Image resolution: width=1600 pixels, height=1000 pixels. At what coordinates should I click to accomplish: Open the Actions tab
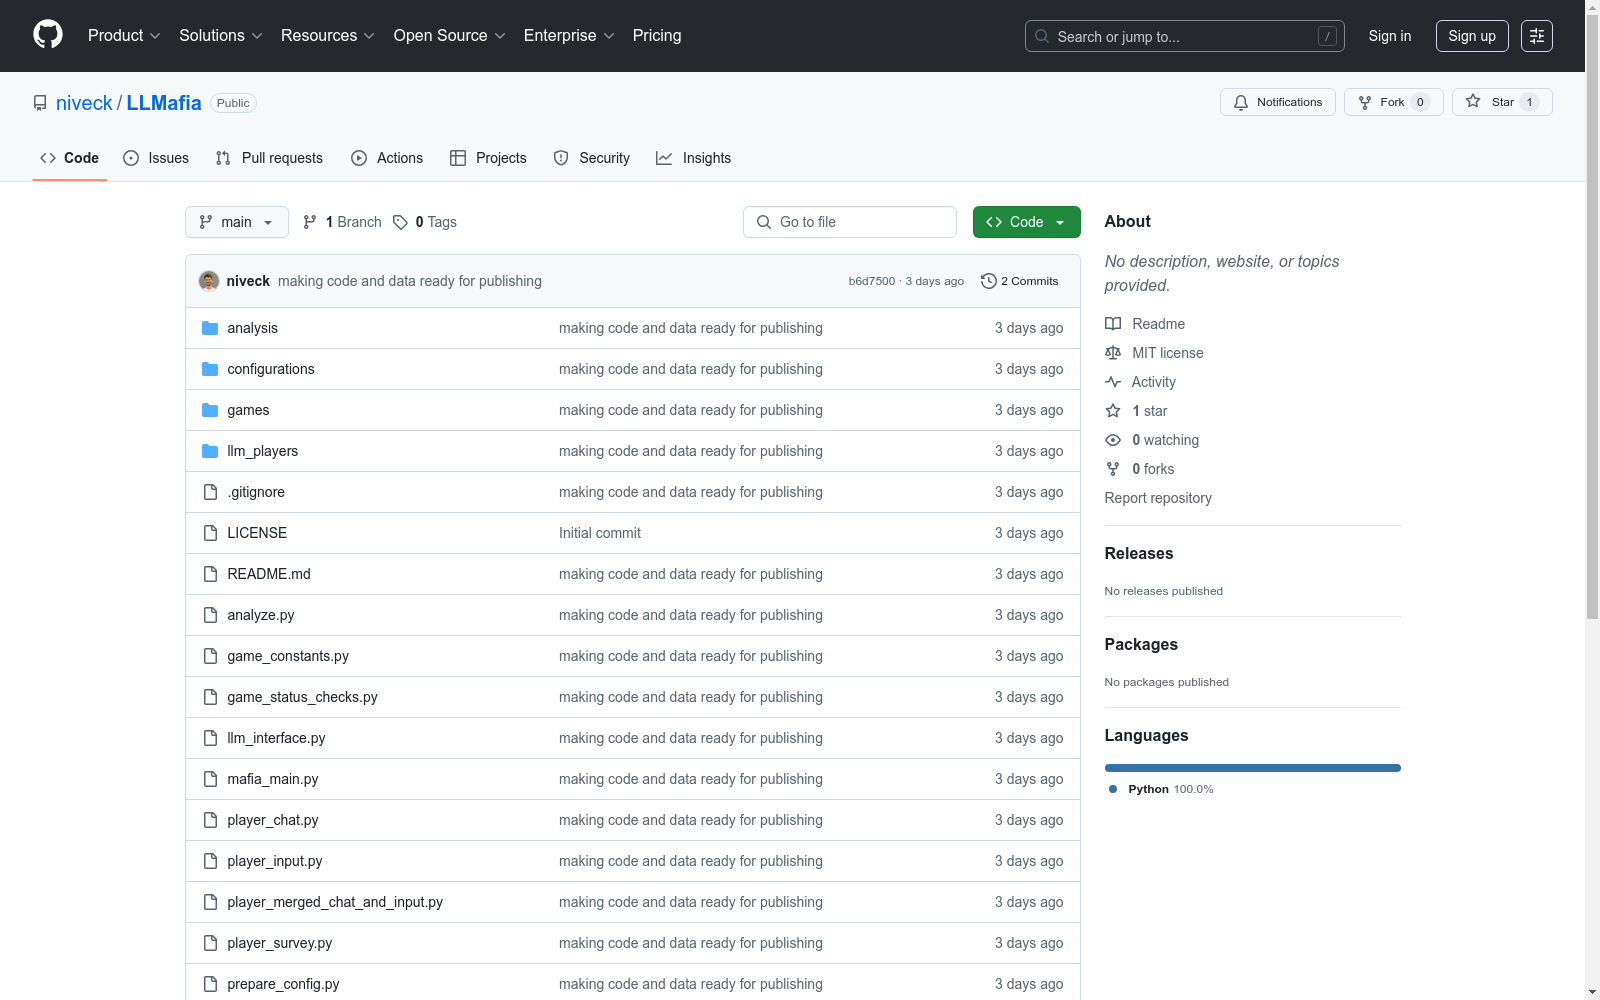tap(387, 158)
